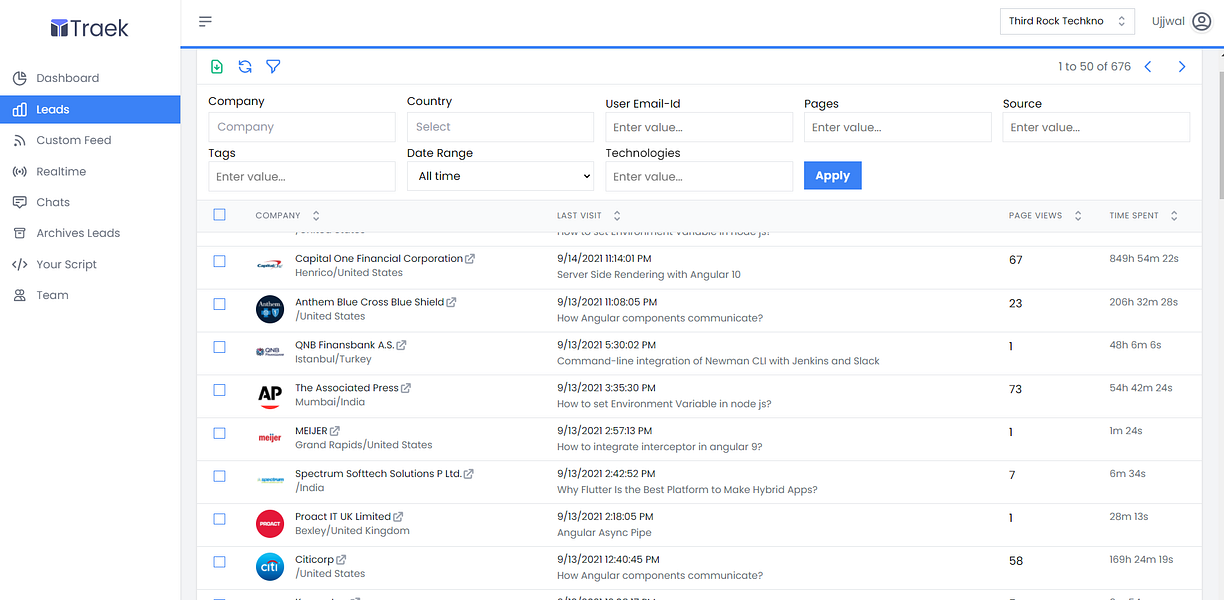
Task: Check the Capital One Financial Corporation row
Action: point(220,260)
